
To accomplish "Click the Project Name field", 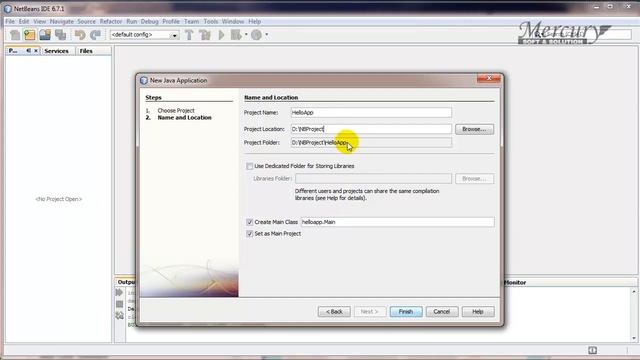I will coord(371,112).
